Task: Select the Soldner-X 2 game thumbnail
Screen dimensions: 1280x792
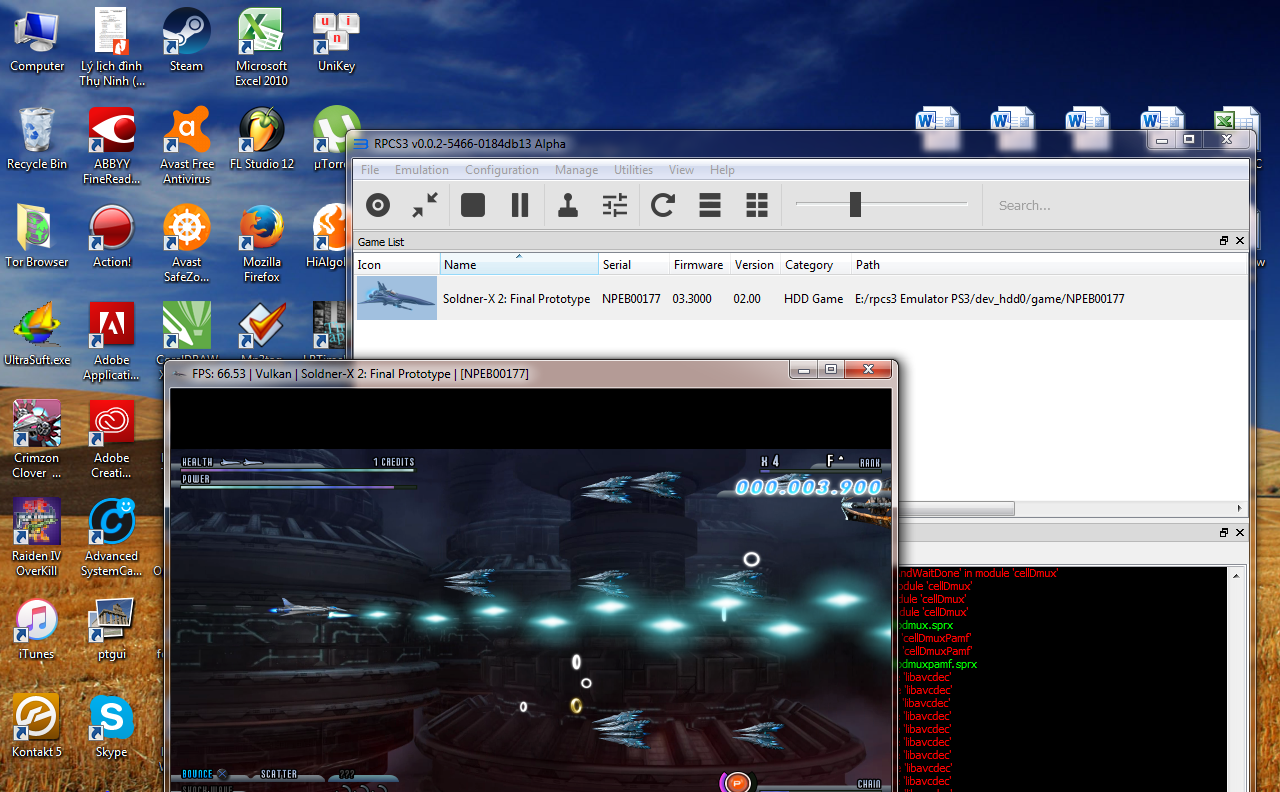Action: pos(397,298)
